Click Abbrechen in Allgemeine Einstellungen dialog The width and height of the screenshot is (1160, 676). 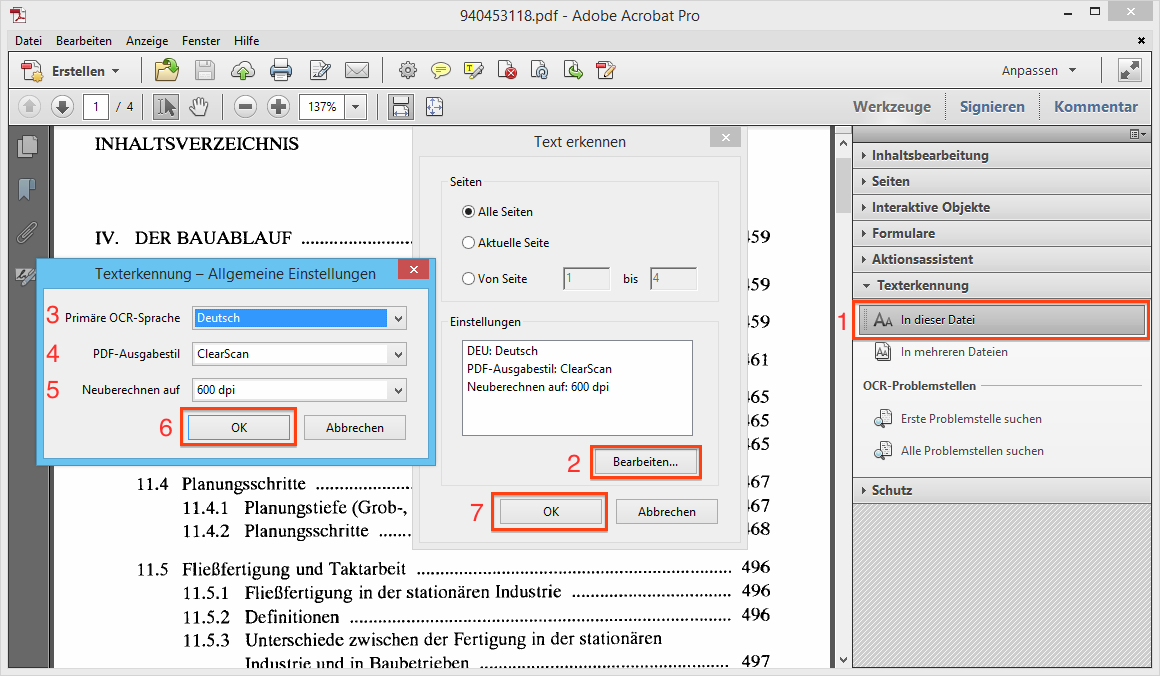(355, 427)
